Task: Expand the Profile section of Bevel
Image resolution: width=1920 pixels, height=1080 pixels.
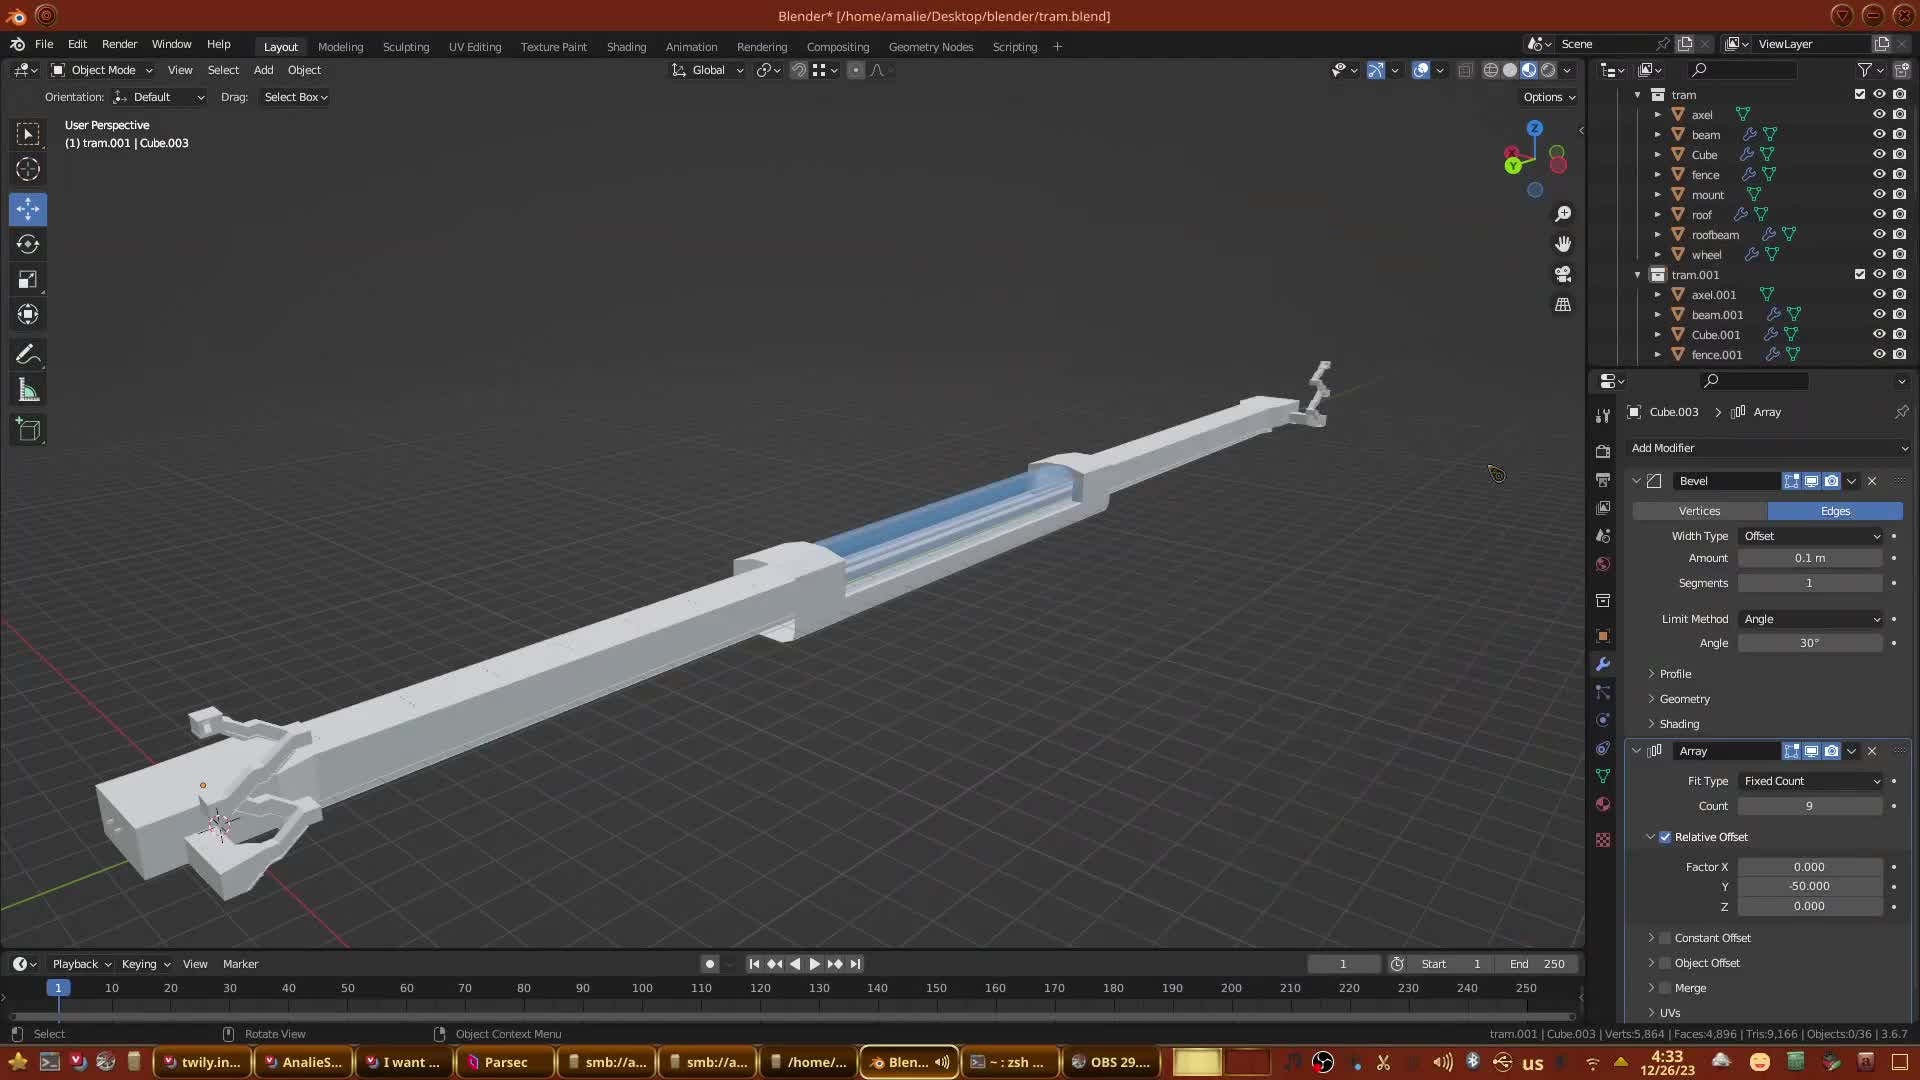Action: tap(1675, 674)
